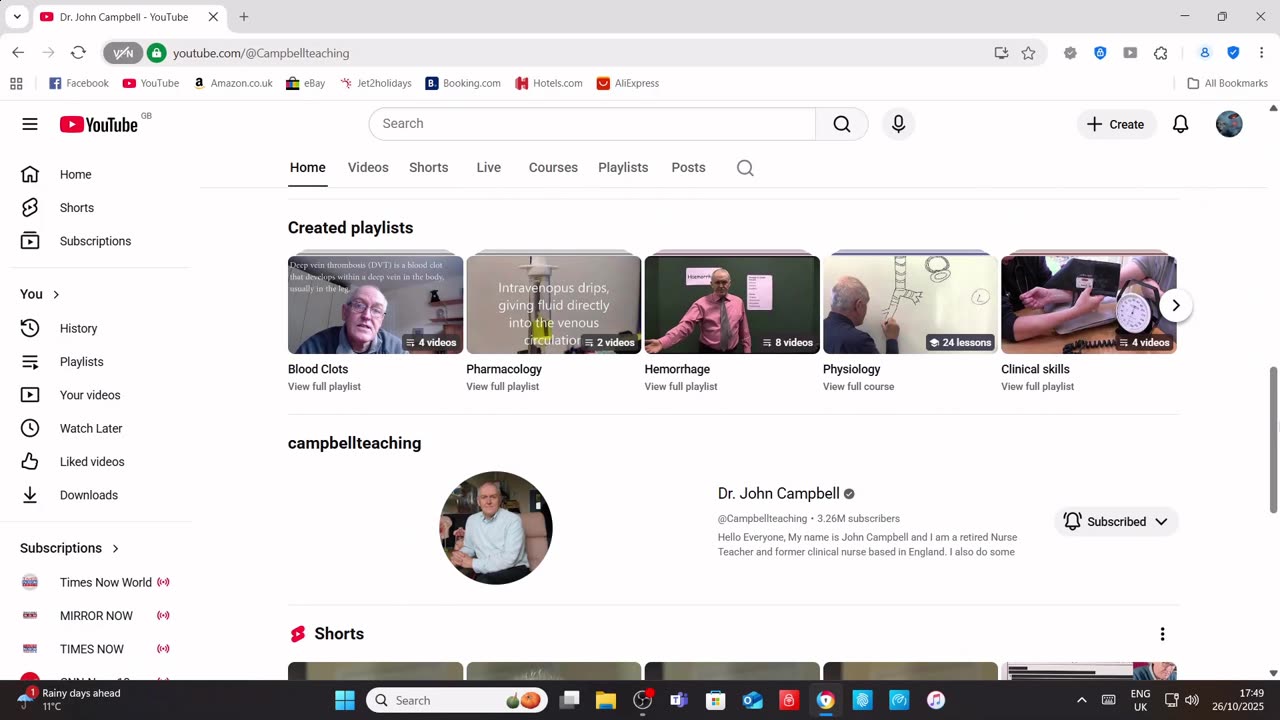The height and width of the screenshot is (720, 1280).
Task: Open Outlook from taskbar
Action: (753, 700)
